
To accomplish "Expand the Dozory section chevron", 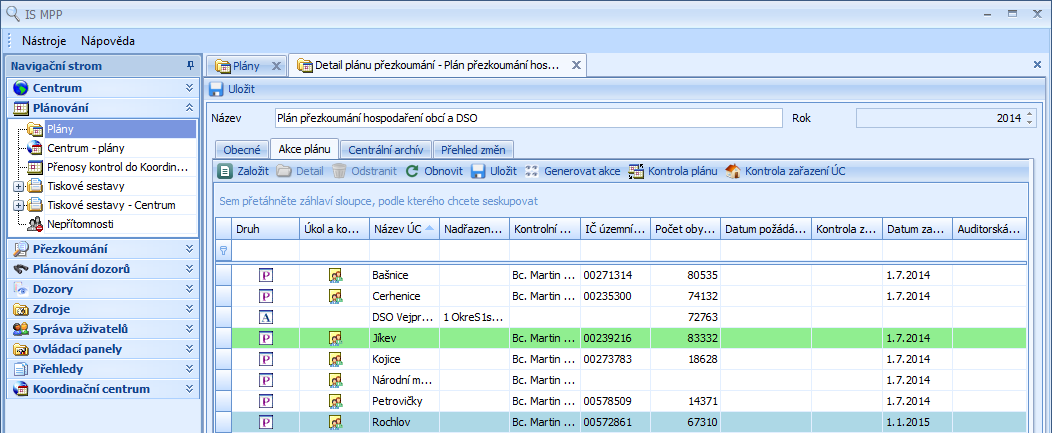I will (189, 289).
